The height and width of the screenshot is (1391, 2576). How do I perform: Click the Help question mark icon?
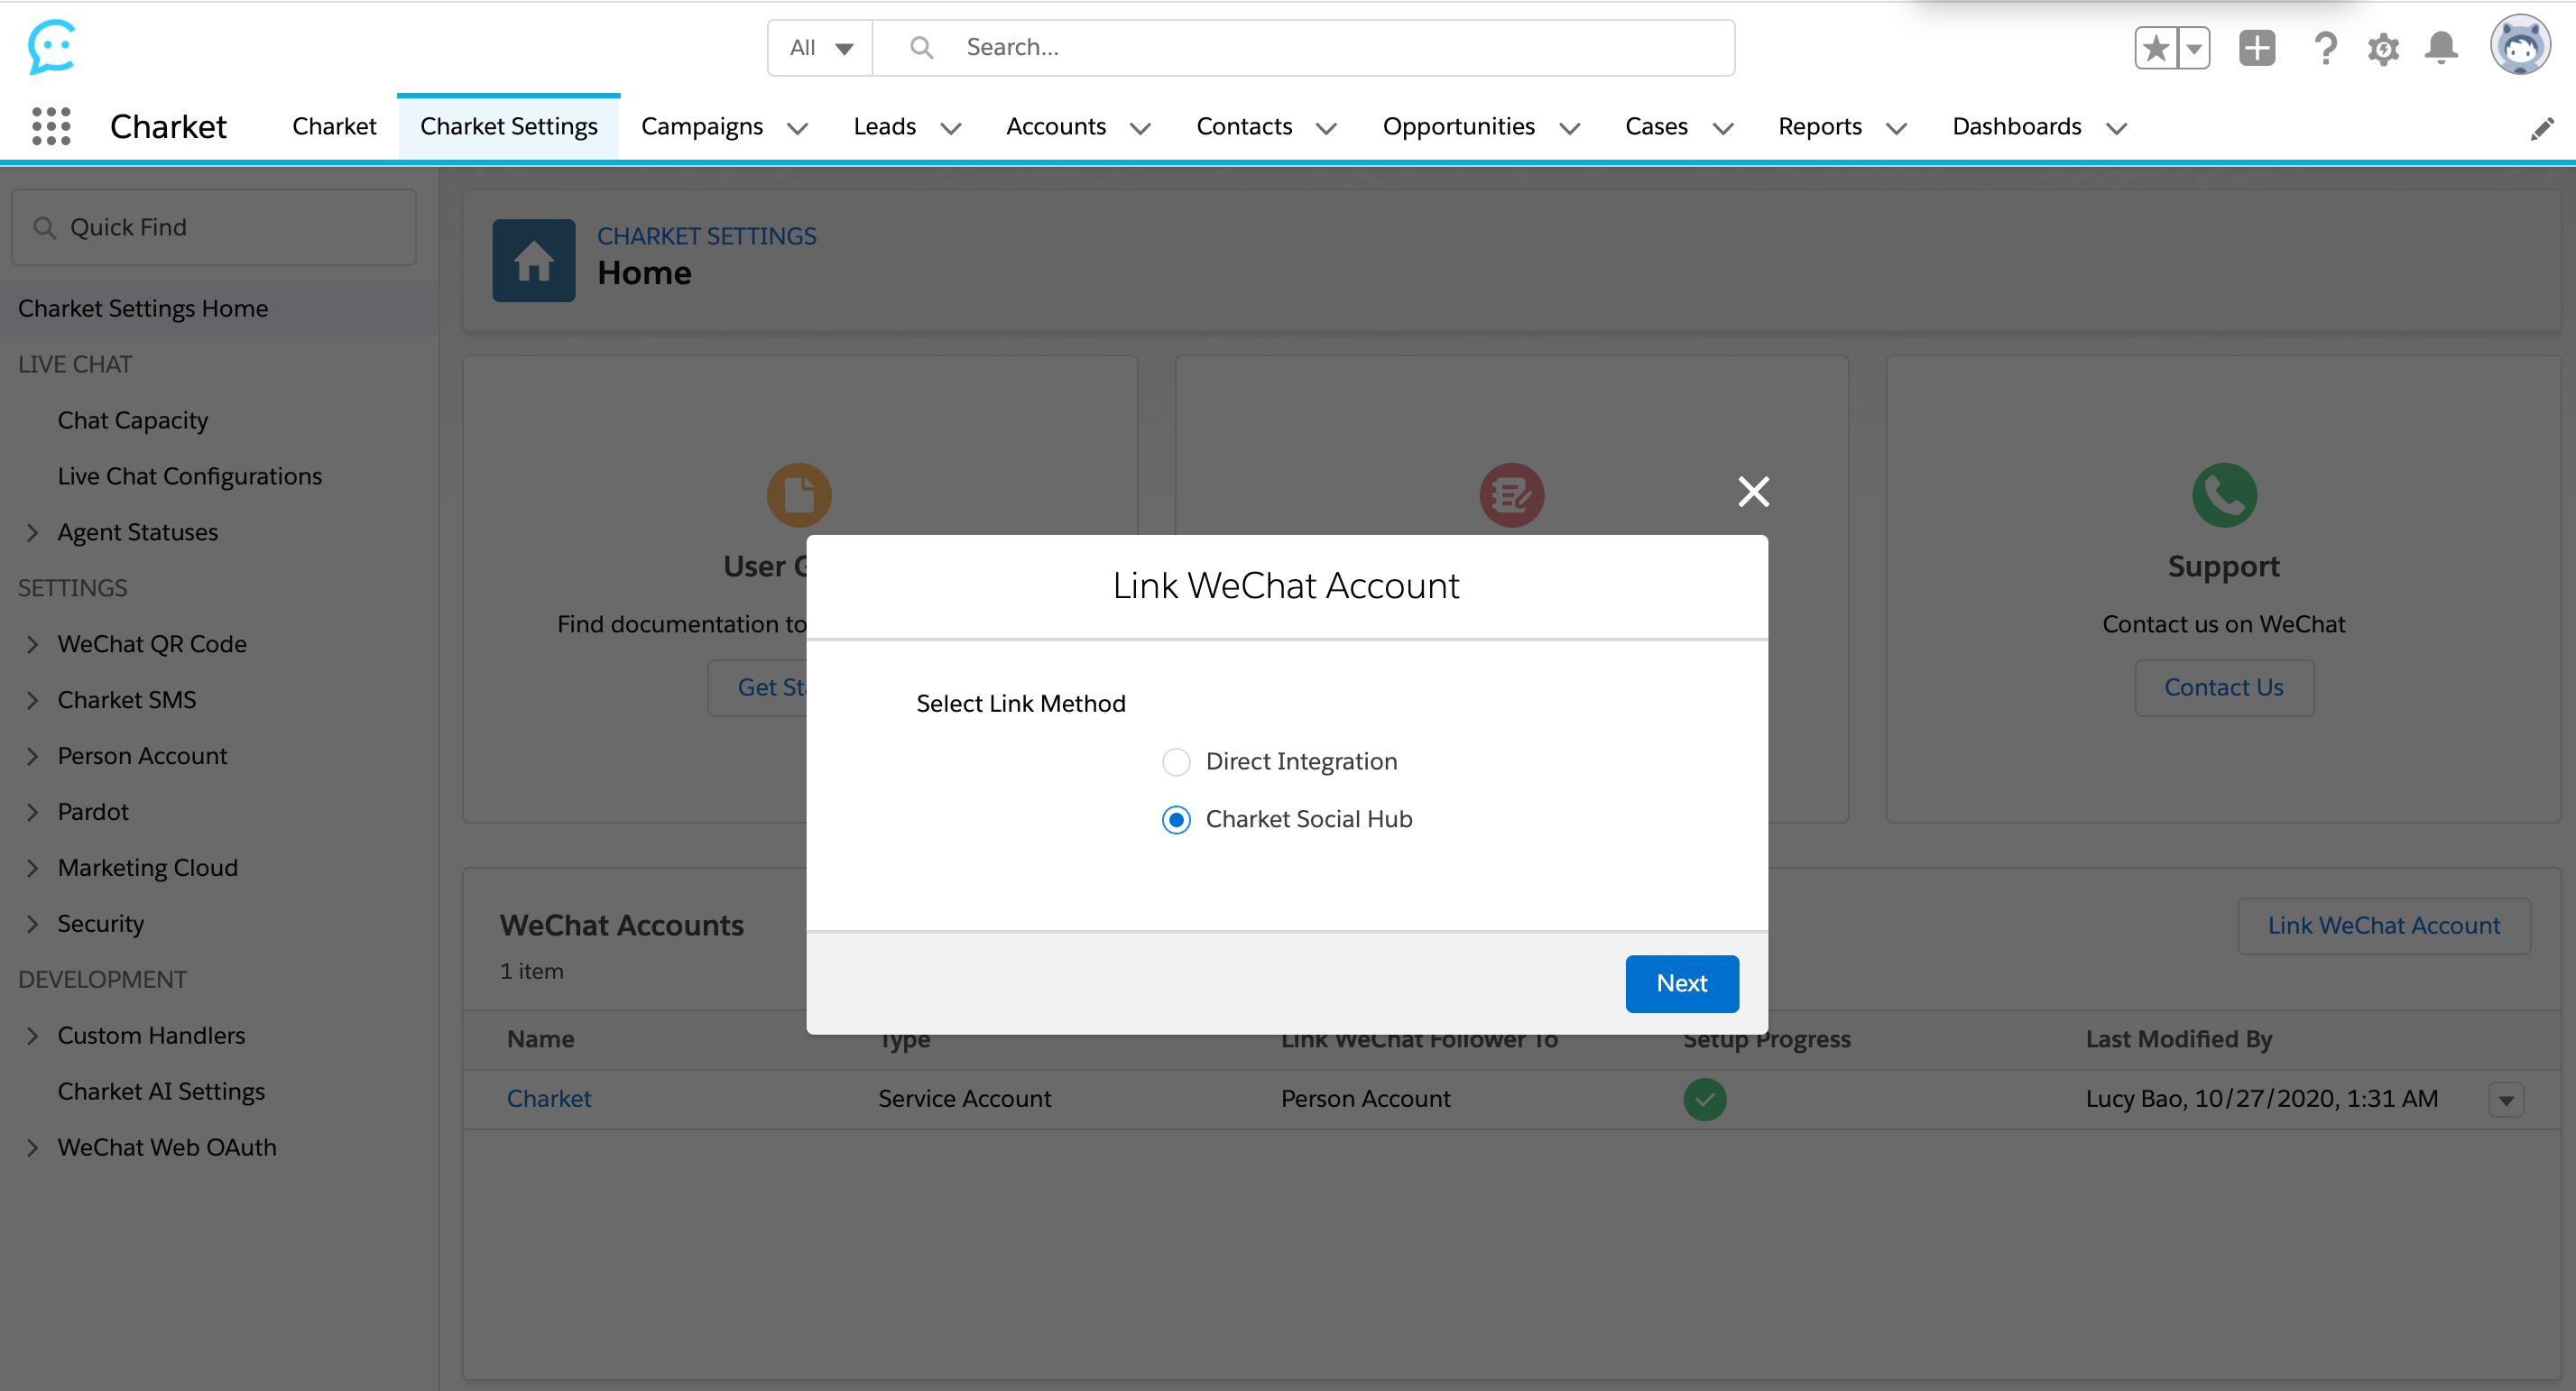tap(2325, 48)
